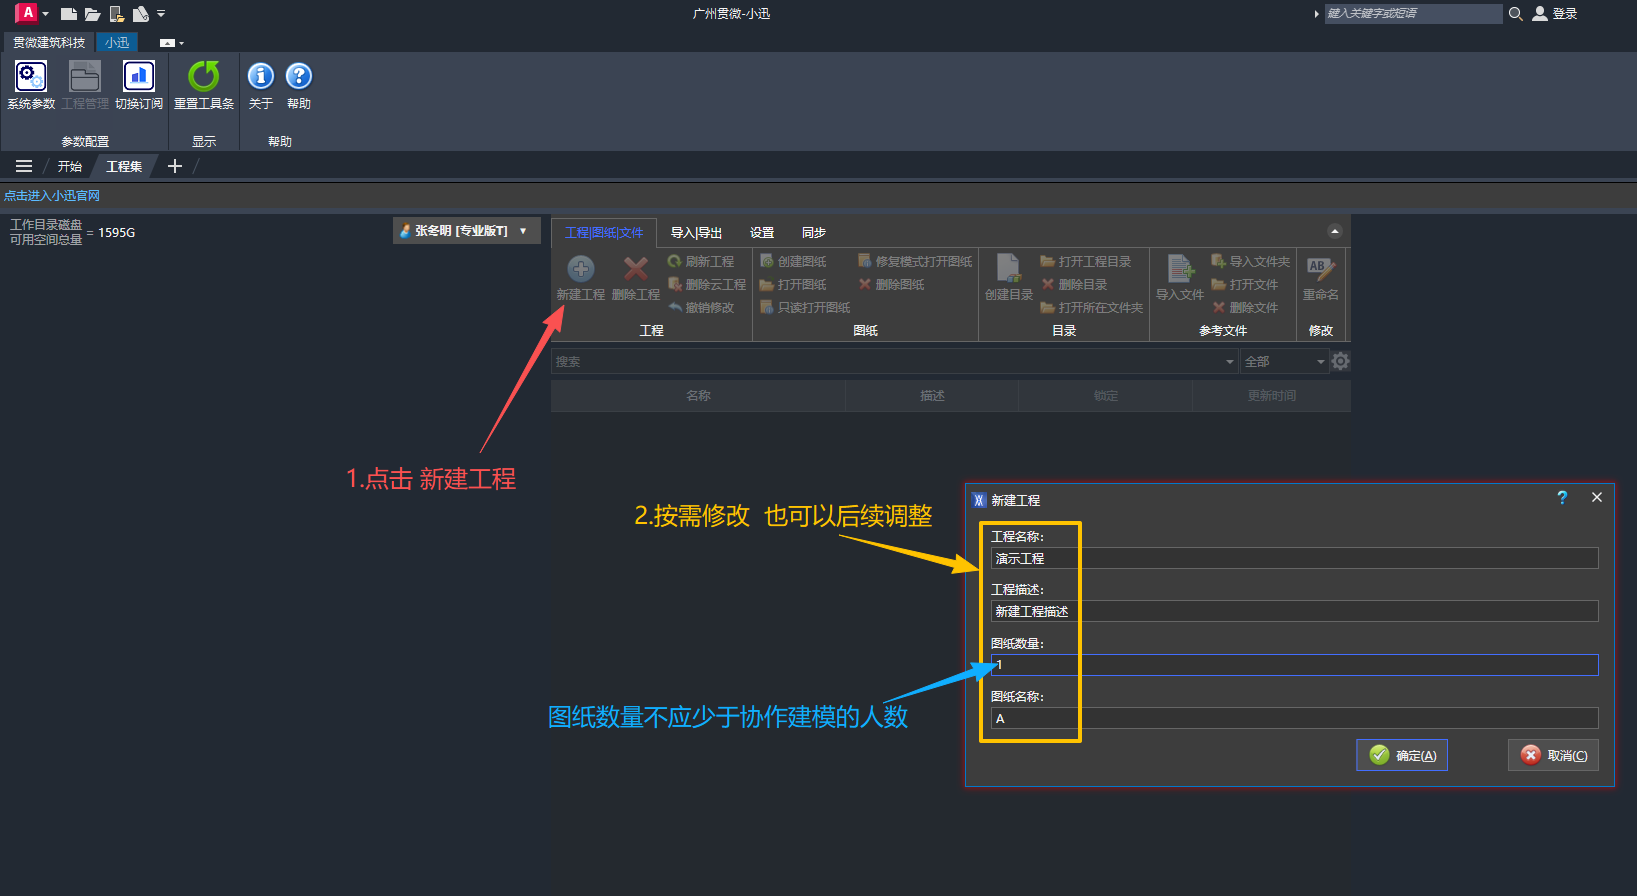This screenshot has height=896, width=1637.
Task: Switch to the 导入|导出 tab
Action: [696, 232]
